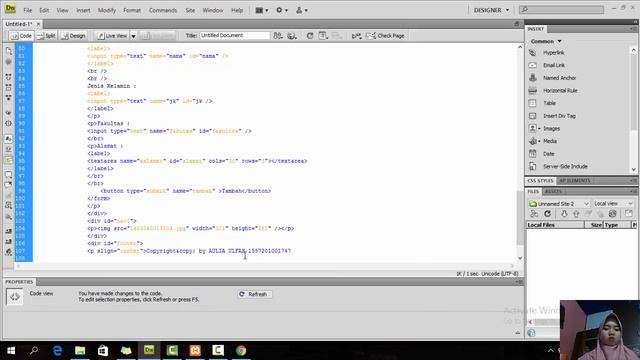Switch to Code view
This screenshot has width=640, height=360.
click(21, 36)
